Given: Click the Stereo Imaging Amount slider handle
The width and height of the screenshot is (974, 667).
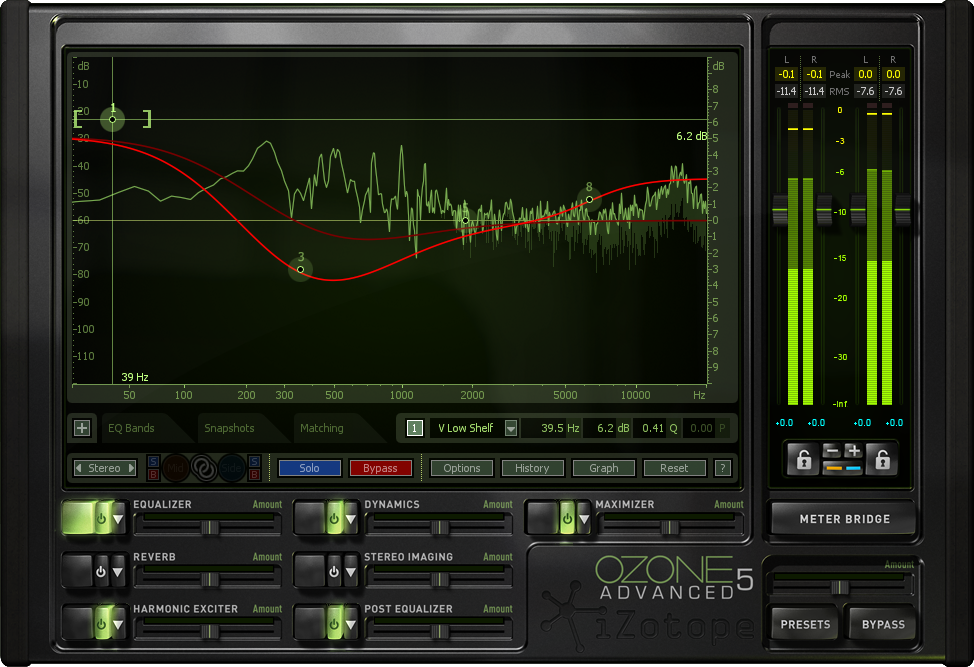Looking at the screenshot, I should [x=440, y=580].
